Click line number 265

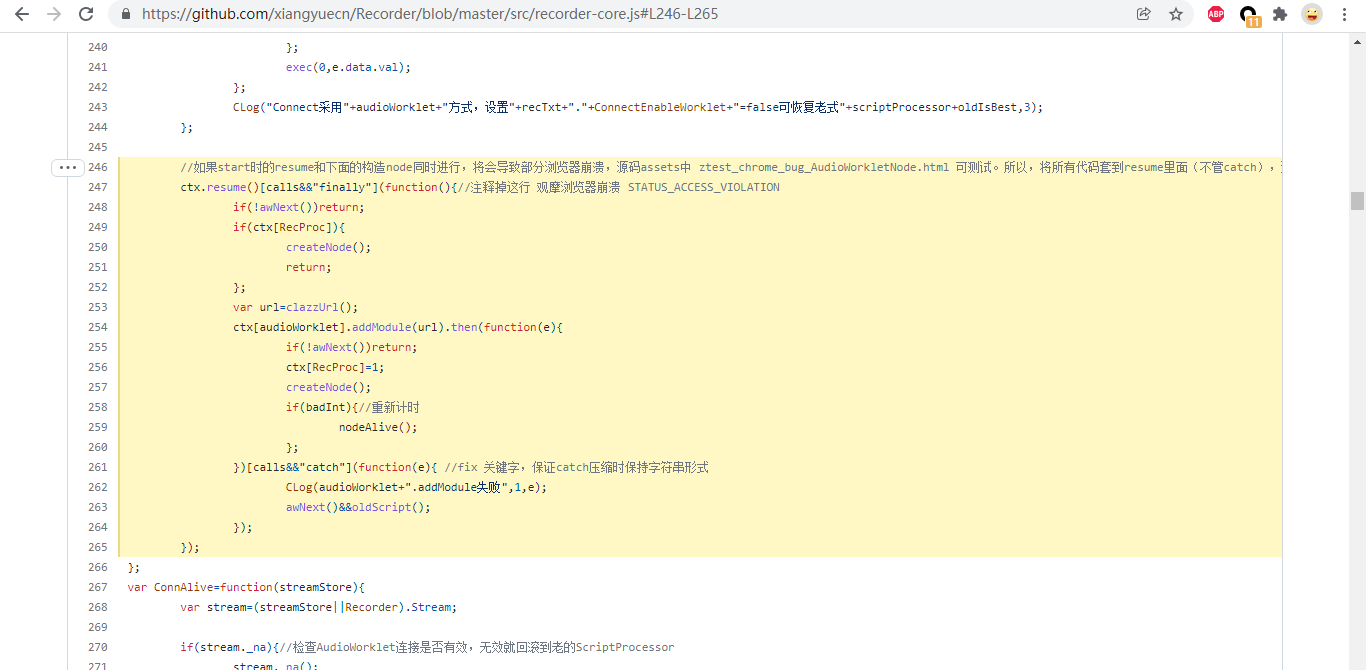point(98,547)
